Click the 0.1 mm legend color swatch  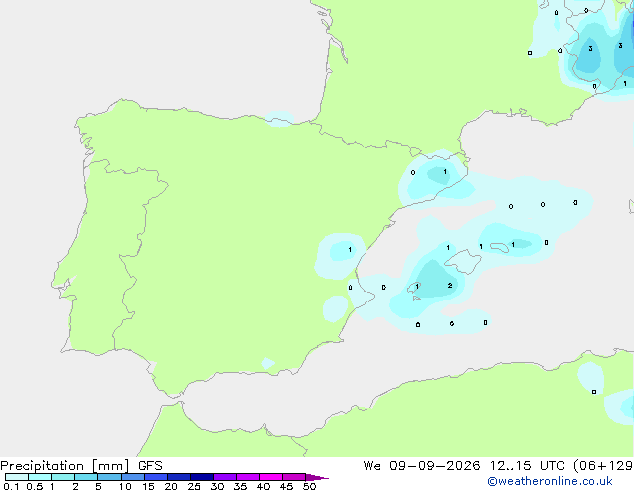coord(17,477)
